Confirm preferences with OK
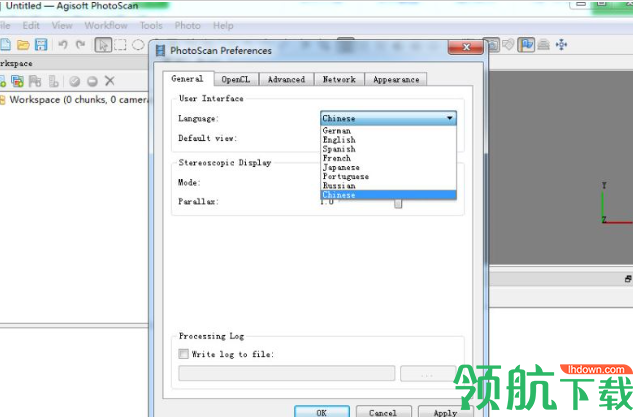Viewport: 633px width, 417px height. pos(322,412)
